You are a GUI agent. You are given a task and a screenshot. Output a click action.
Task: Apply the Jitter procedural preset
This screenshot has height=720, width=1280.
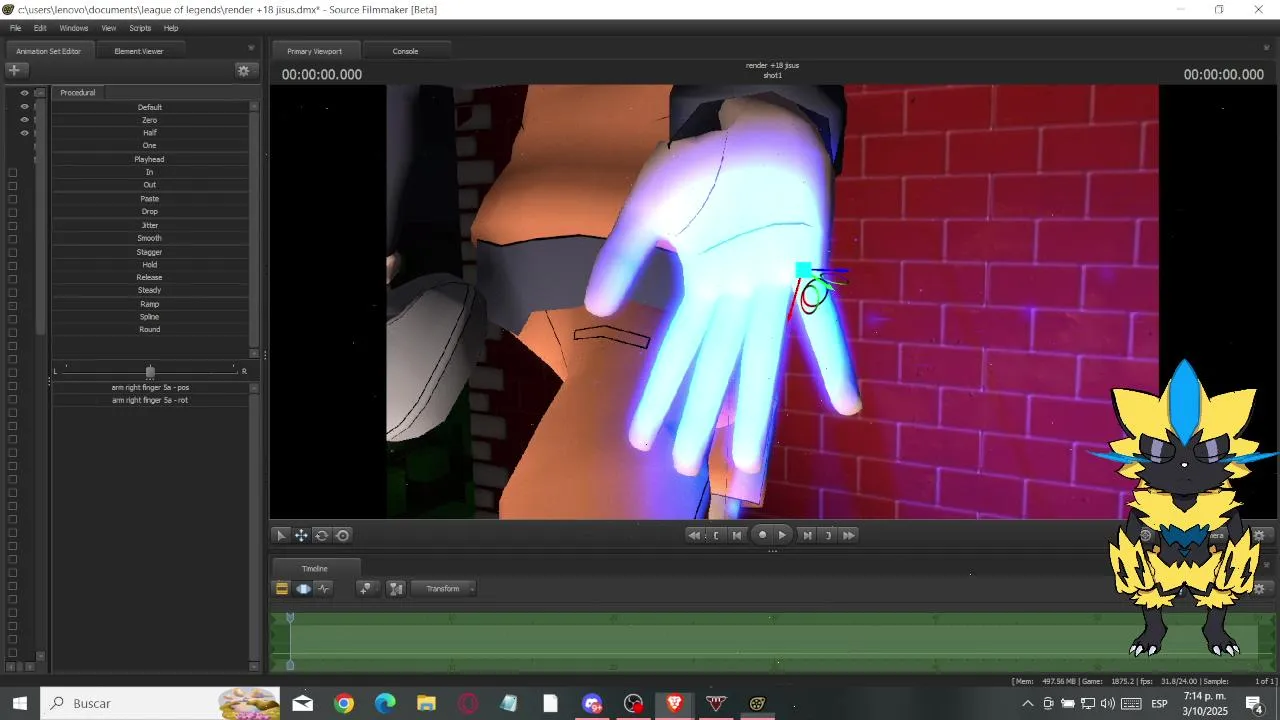150,225
